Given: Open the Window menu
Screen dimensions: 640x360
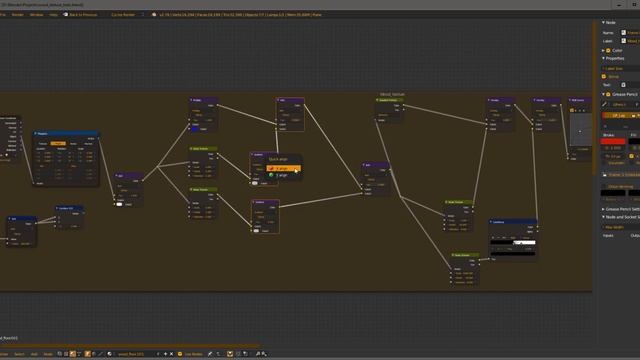Looking at the screenshot, I should pyautogui.click(x=36, y=15).
